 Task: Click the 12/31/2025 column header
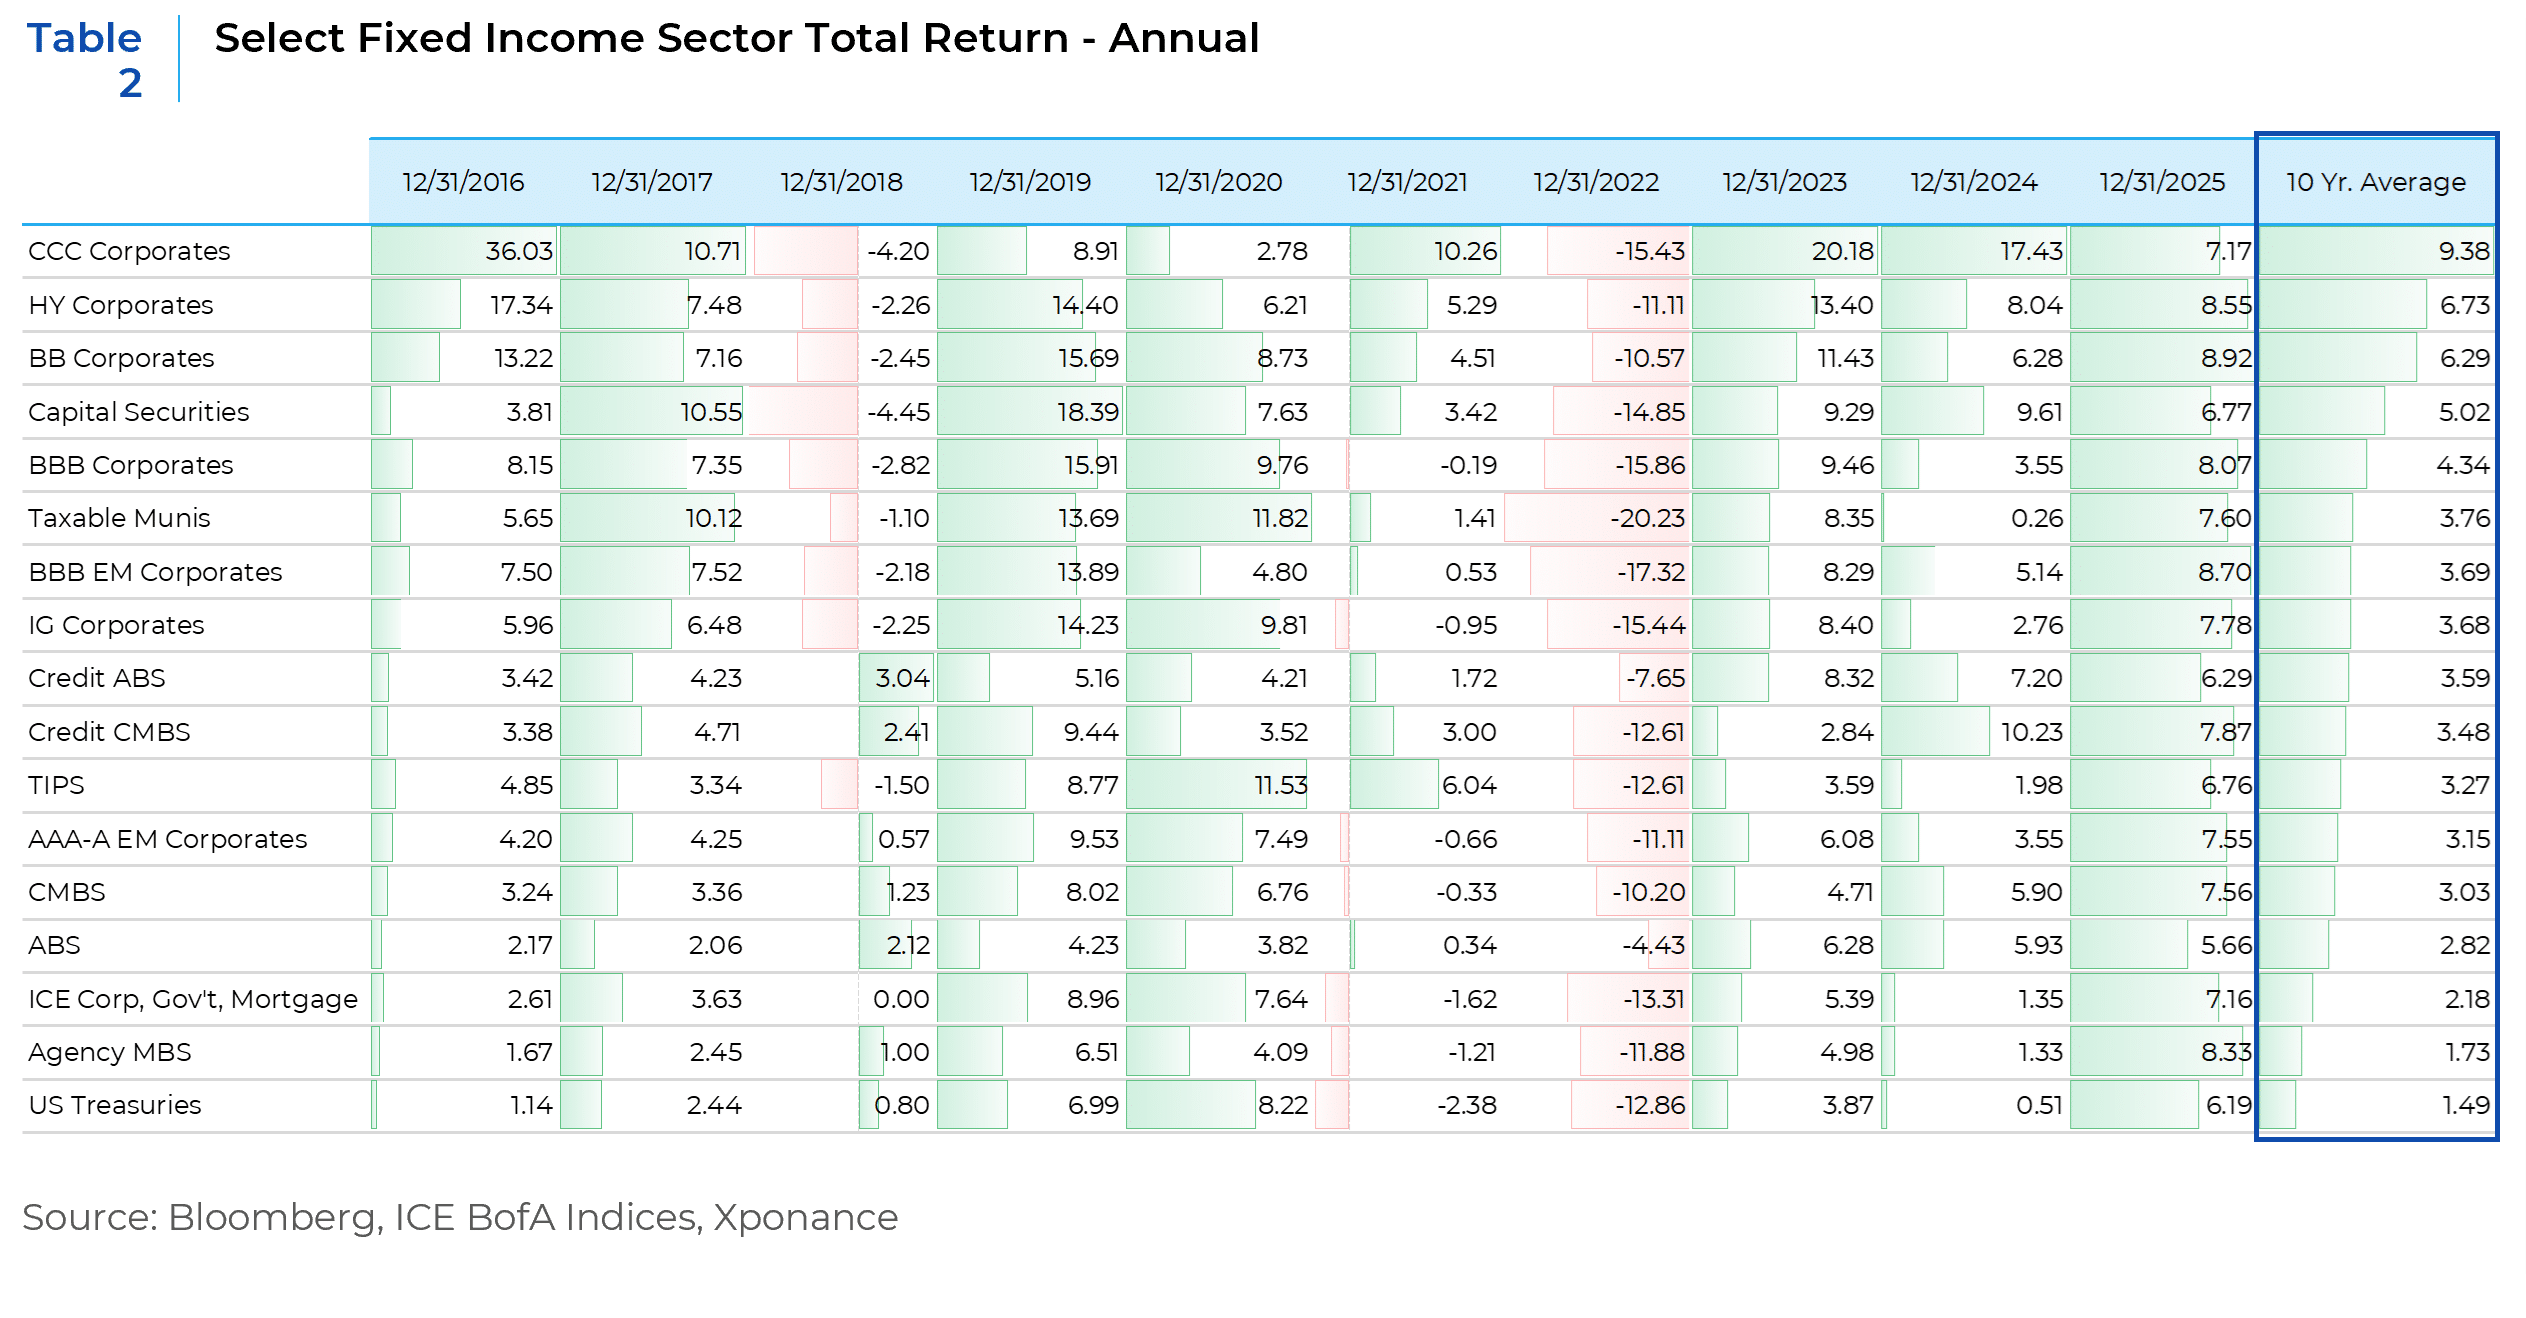[x=2162, y=182]
